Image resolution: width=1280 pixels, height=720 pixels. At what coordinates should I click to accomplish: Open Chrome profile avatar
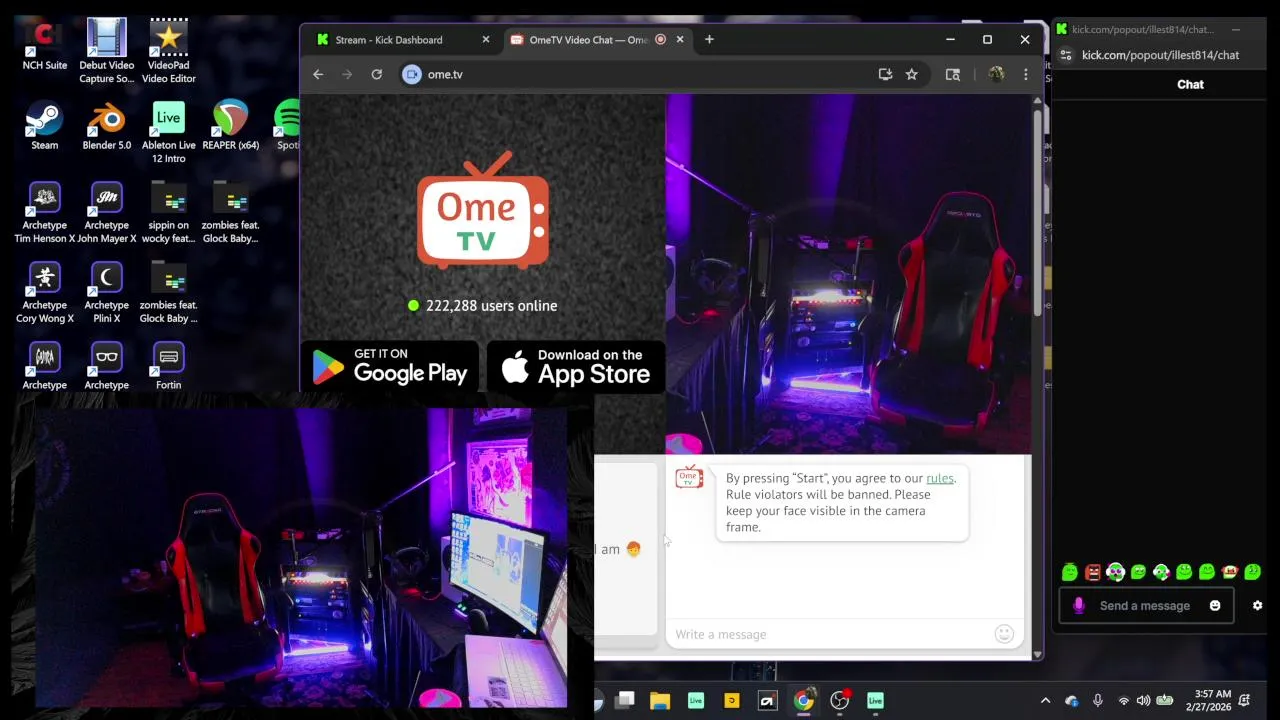[x=996, y=74]
